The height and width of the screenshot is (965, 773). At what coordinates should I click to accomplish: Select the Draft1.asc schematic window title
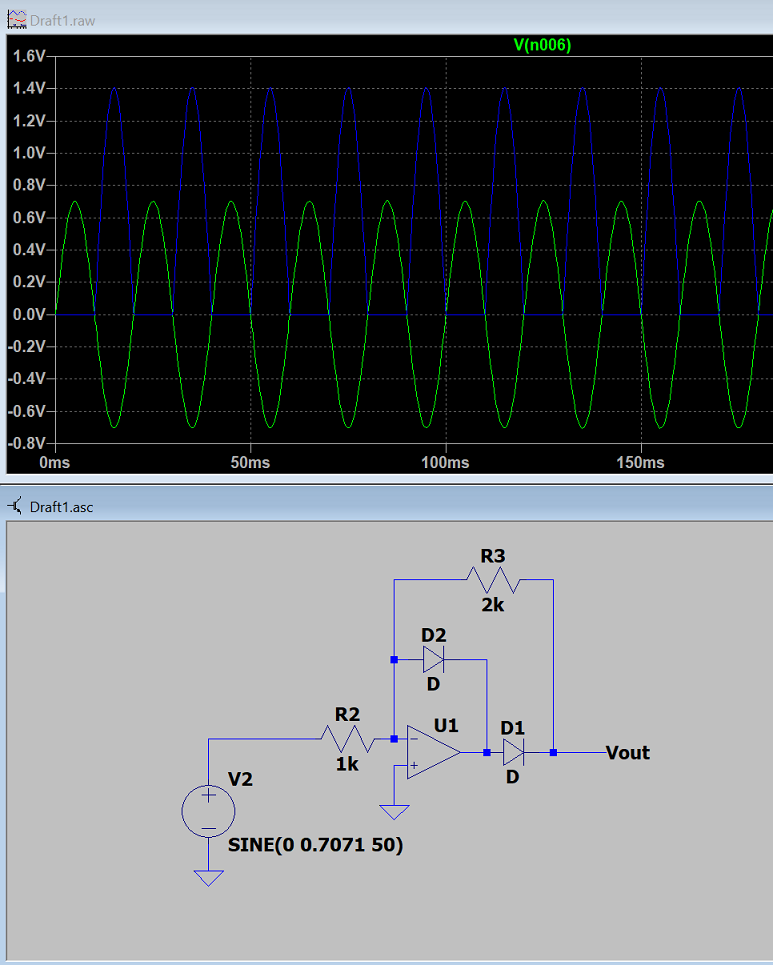(62, 507)
